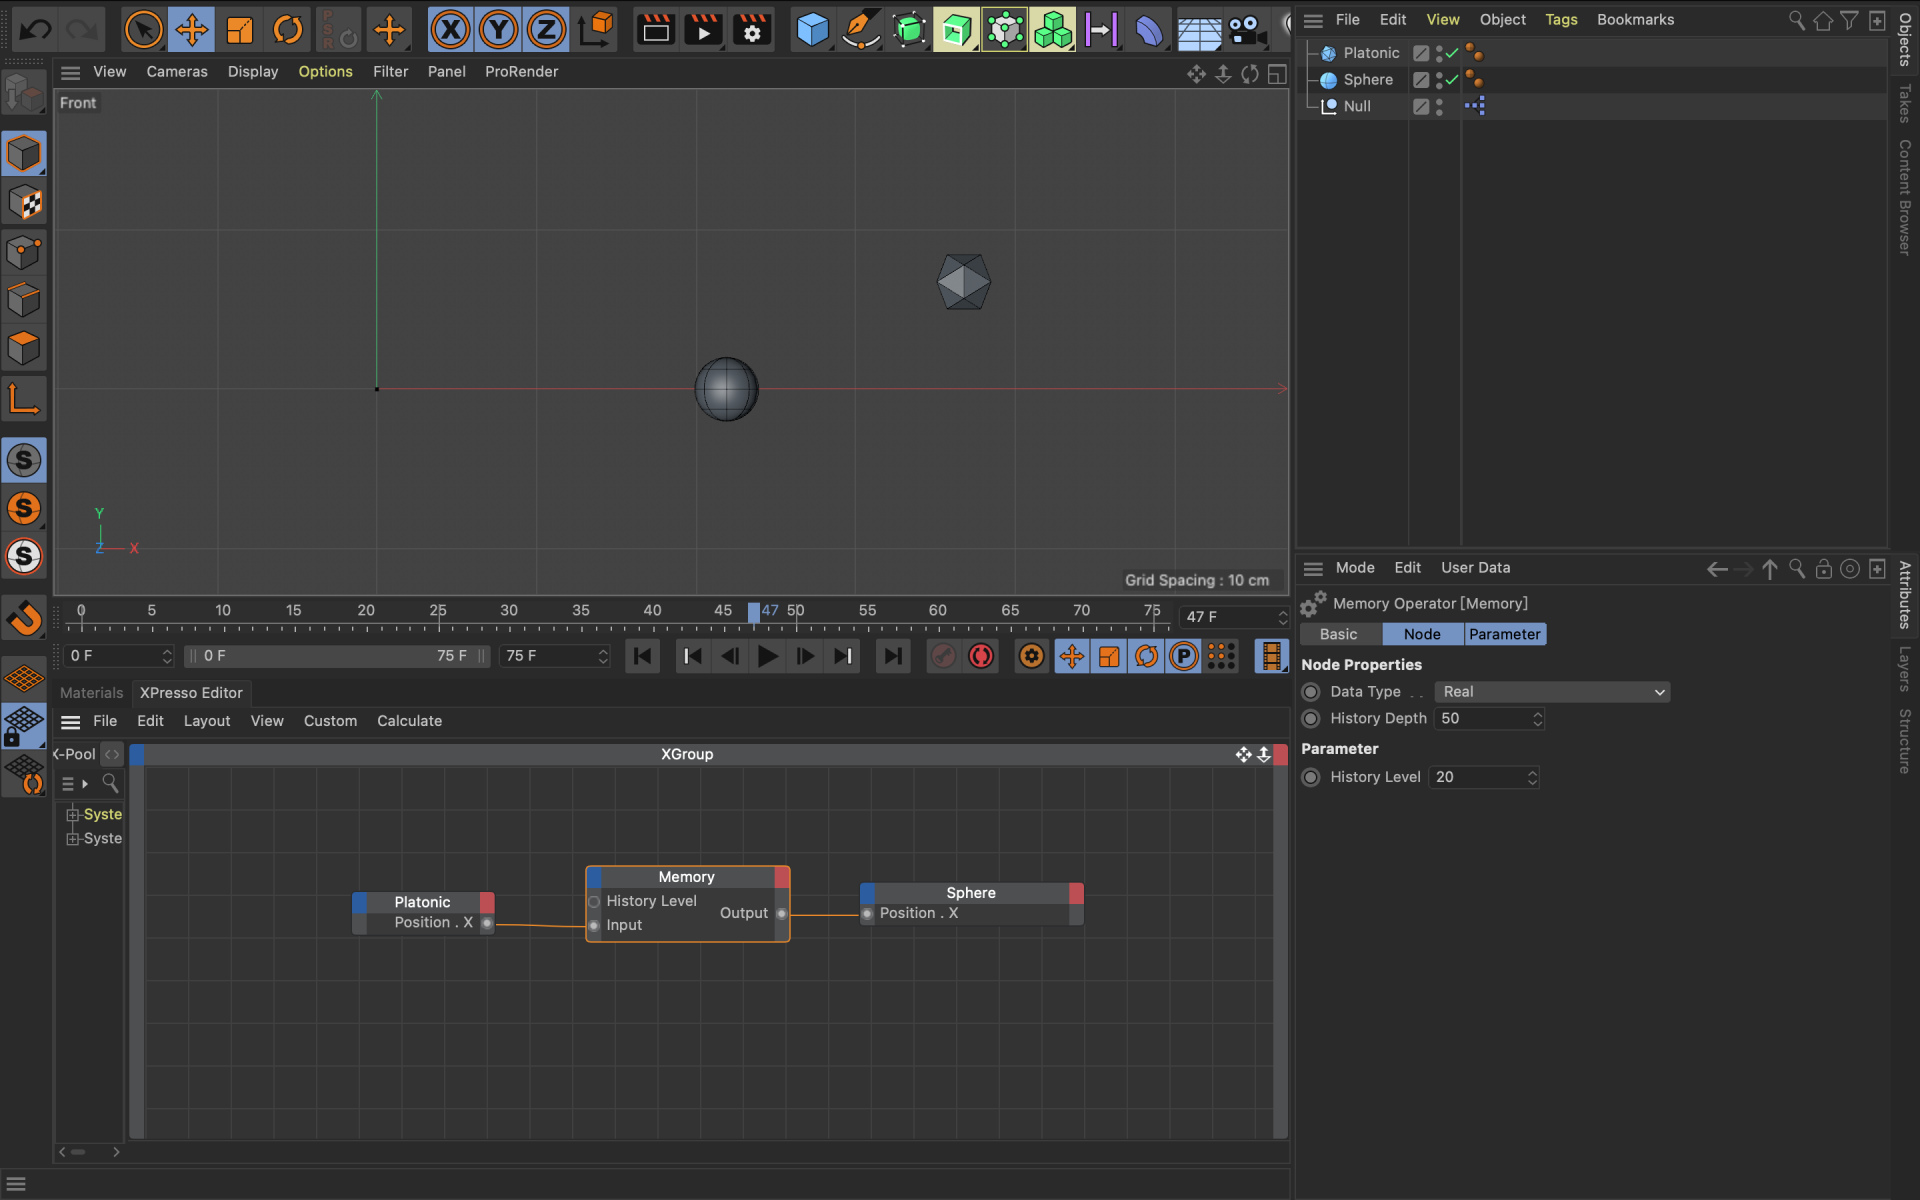Toggle Z axis lock

click(546, 30)
